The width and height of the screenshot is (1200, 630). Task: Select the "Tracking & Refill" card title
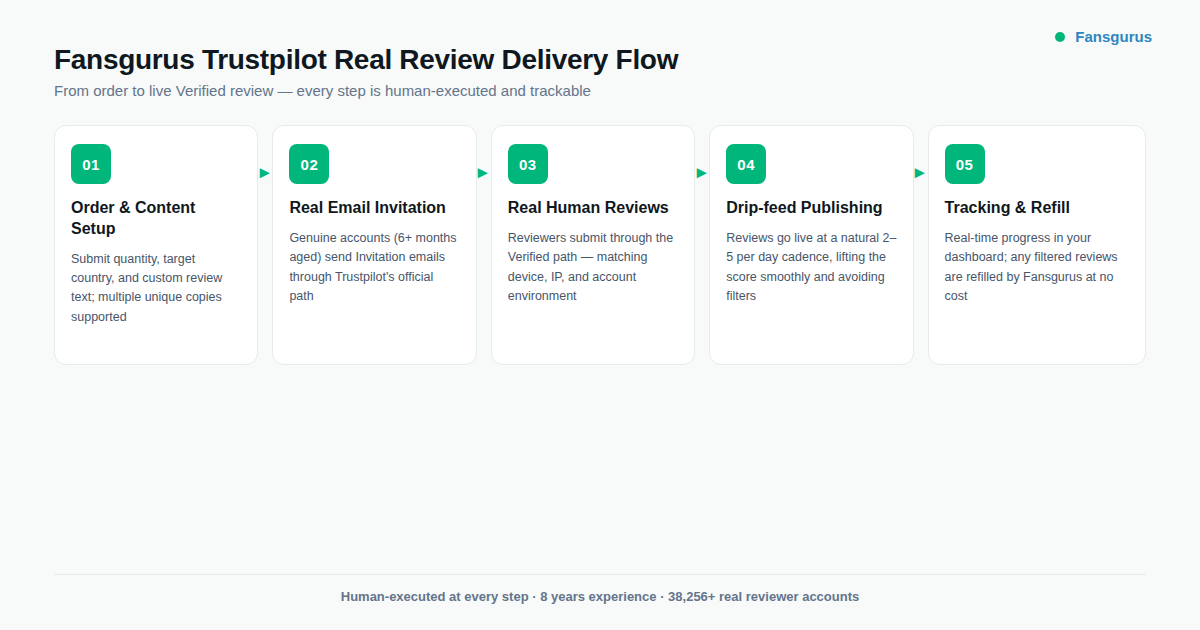click(1007, 207)
